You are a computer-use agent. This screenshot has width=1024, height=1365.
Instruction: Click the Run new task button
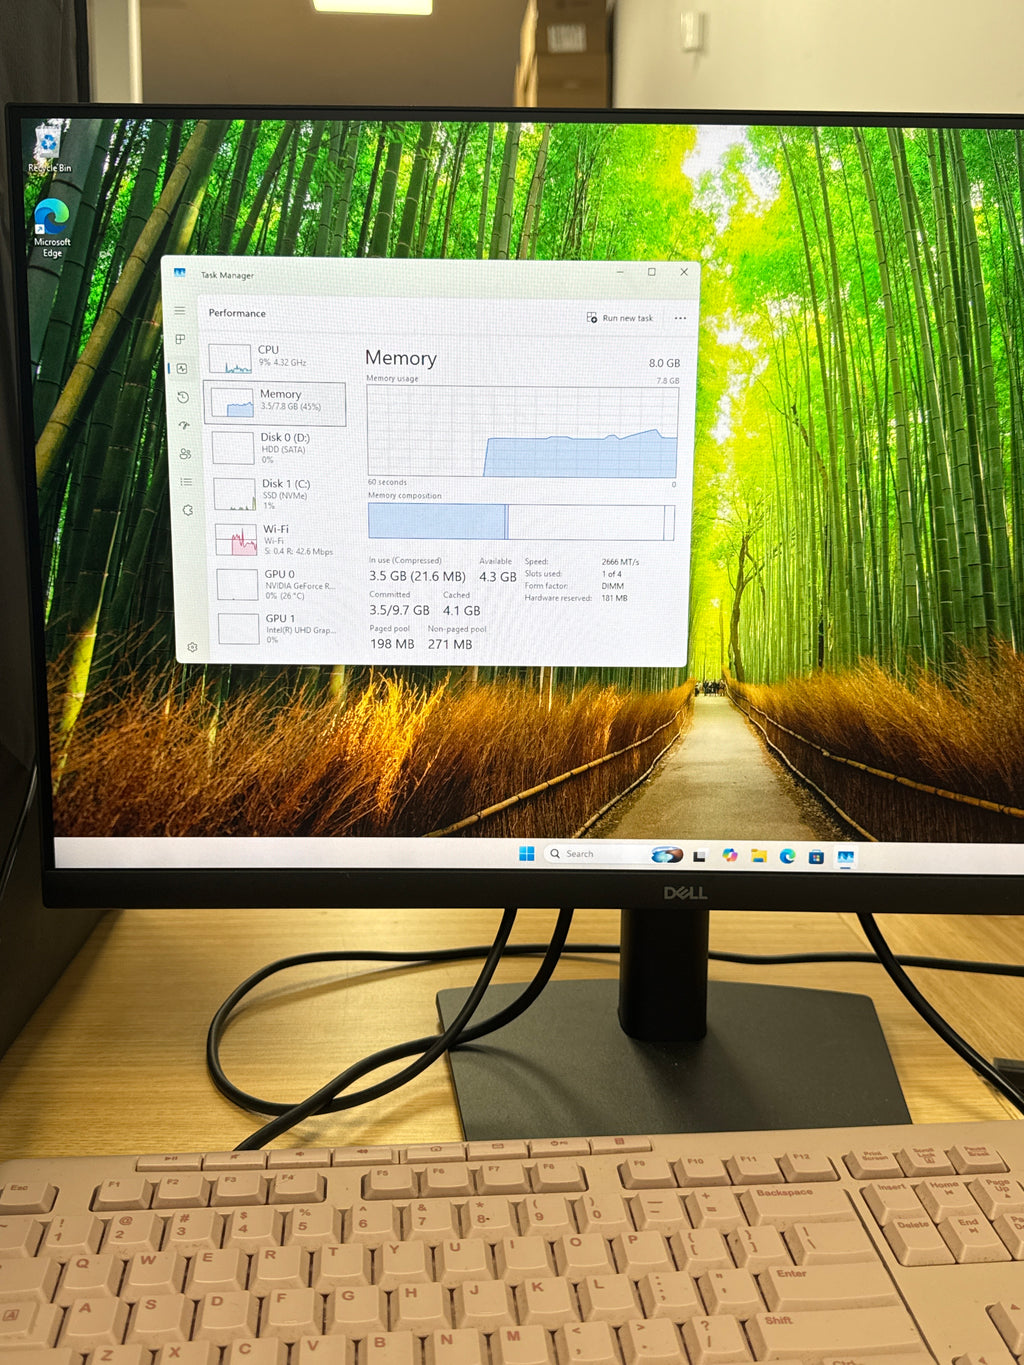tap(620, 318)
